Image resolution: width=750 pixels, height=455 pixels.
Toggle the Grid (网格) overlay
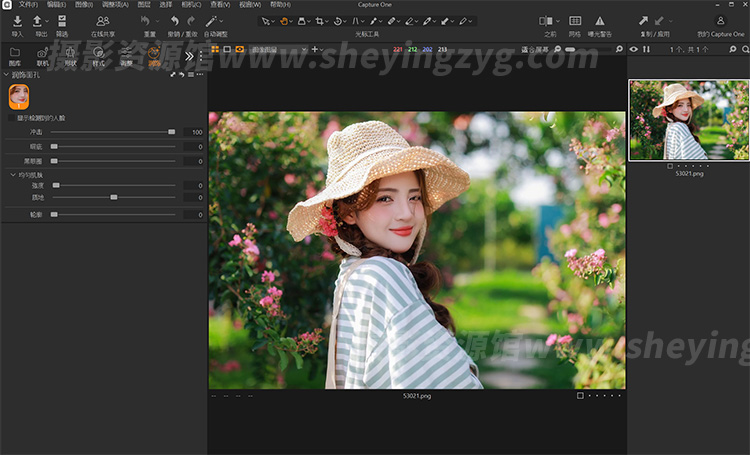pos(575,21)
